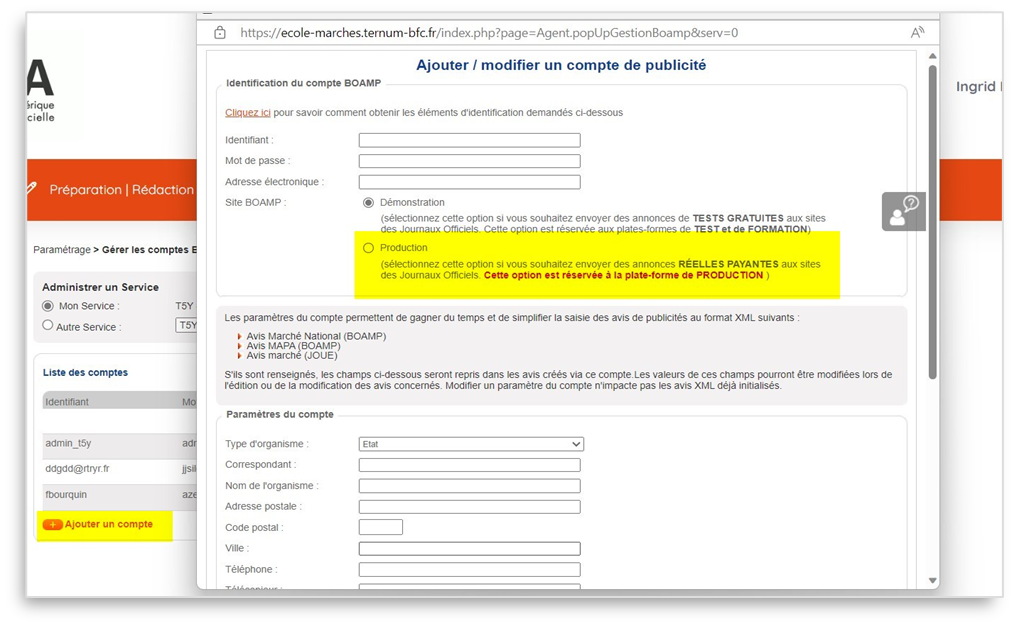This screenshot has width=1015, height=627.
Task: Click the pencil icon beside Préparation
Action: tap(32, 188)
